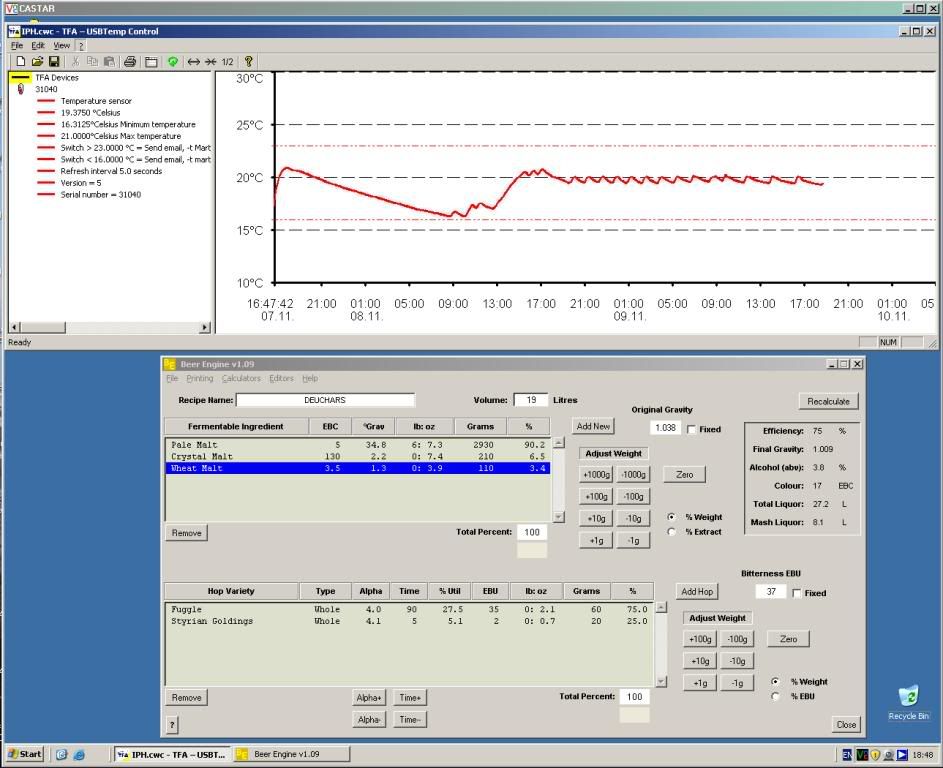Click the Time- button

pos(410,720)
